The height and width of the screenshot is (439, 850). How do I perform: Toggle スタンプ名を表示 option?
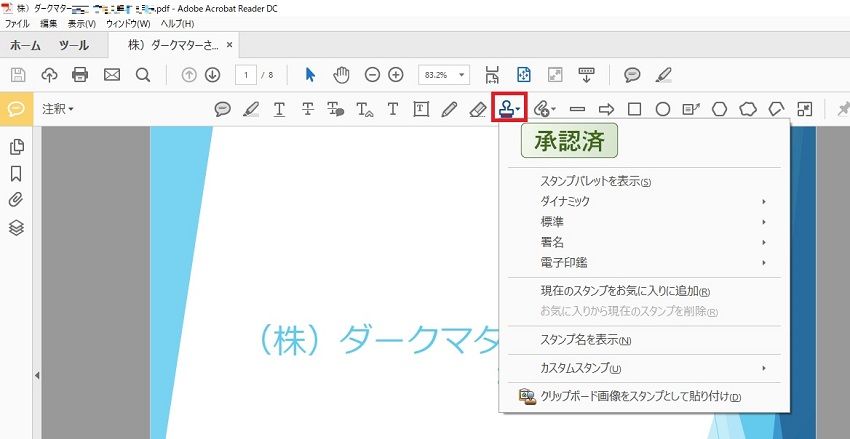pyautogui.click(x=587, y=340)
